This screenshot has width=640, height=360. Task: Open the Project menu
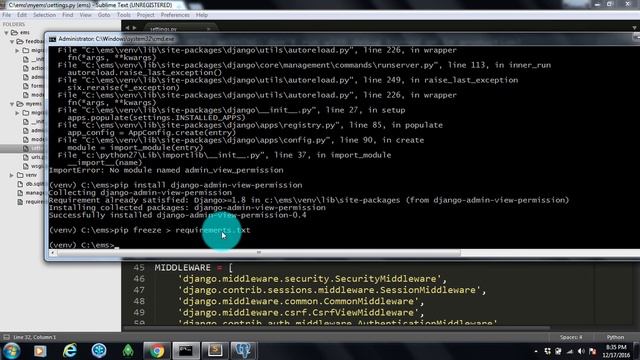click(x=145, y=15)
